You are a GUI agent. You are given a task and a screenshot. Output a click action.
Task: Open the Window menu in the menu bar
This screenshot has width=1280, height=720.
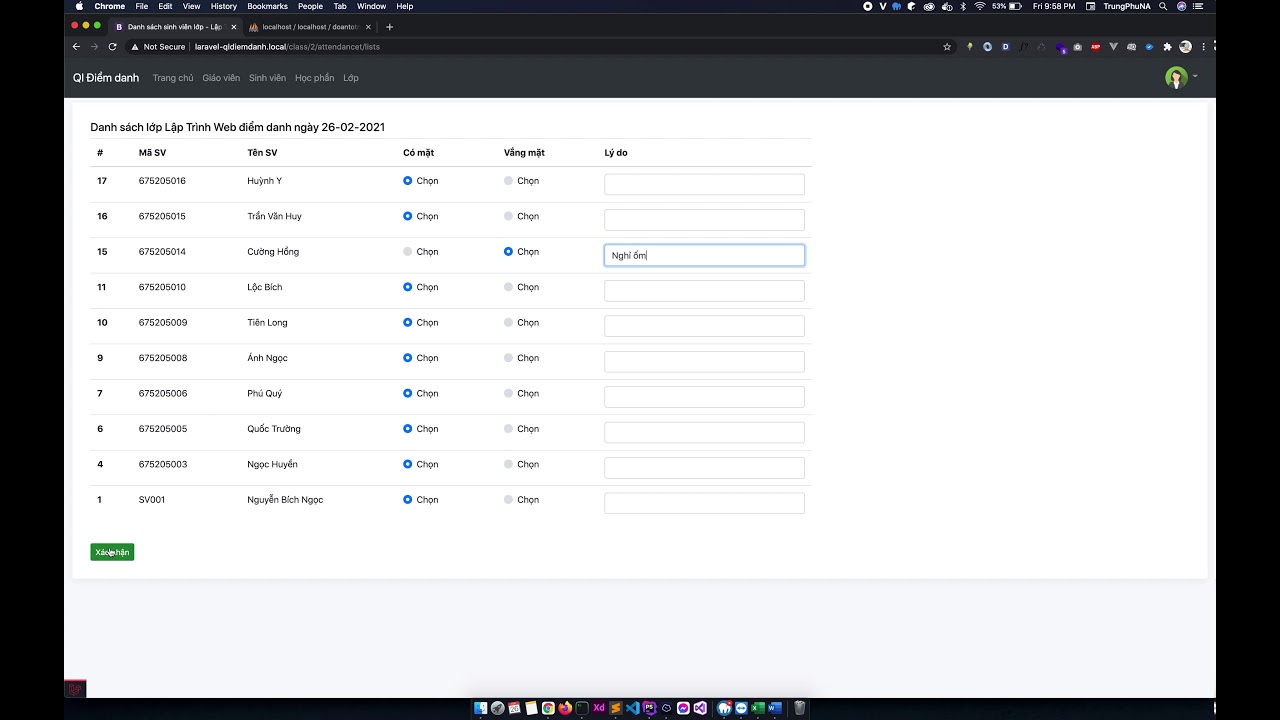coord(371,6)
